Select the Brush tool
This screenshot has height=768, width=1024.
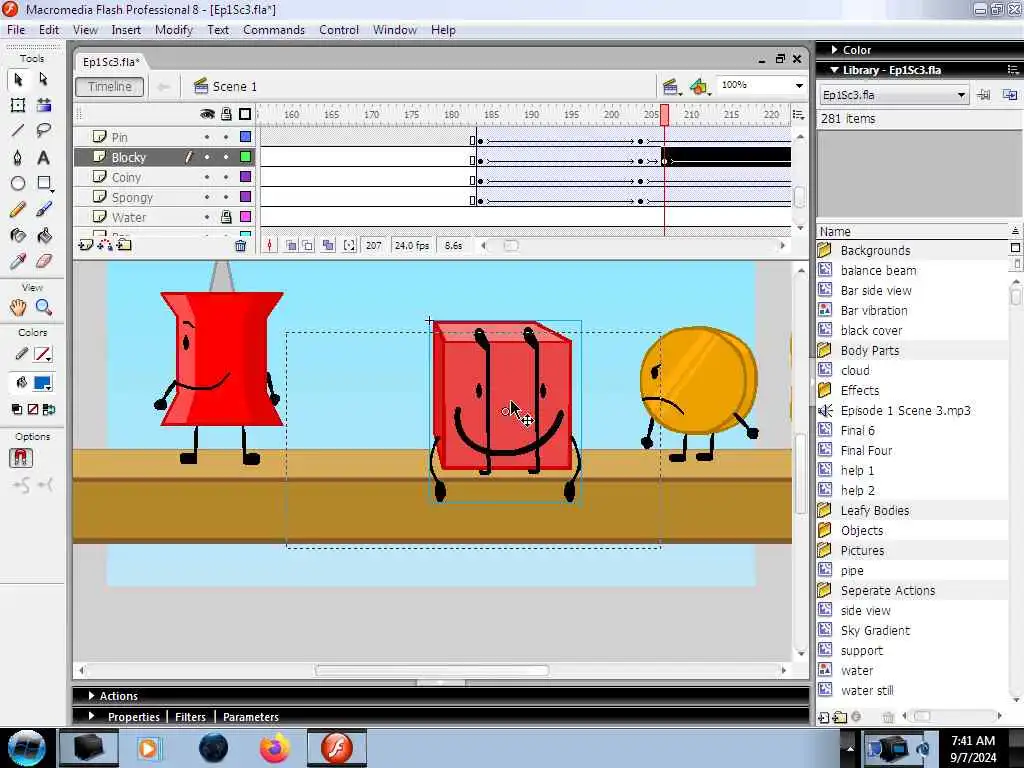coord(44,210)
